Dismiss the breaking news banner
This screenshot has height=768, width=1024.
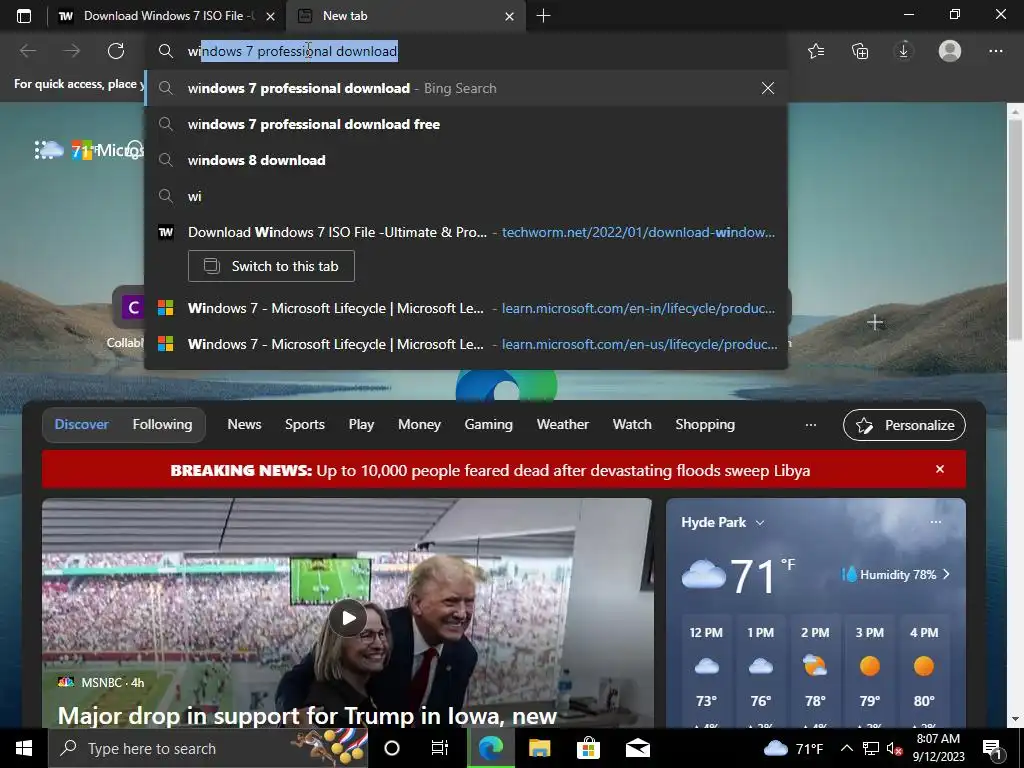click(940, 469)
